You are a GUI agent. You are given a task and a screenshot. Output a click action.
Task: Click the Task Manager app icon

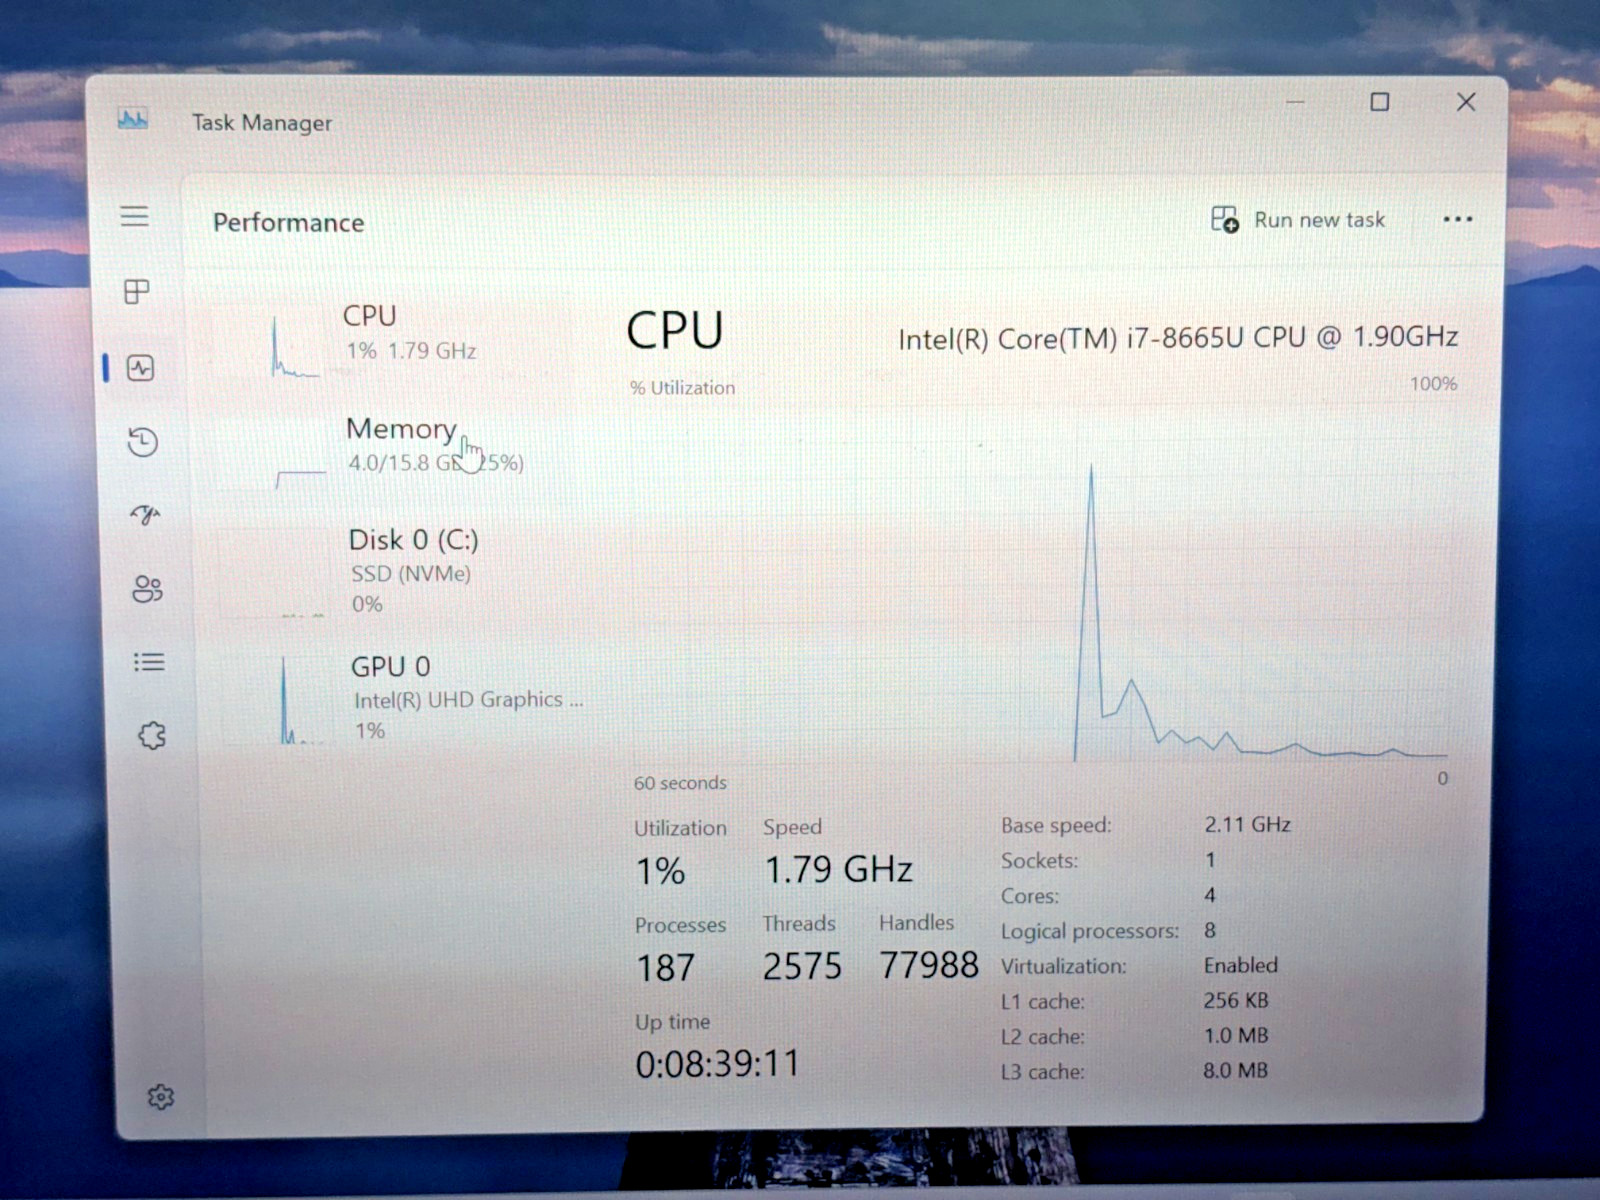(133, 120)
